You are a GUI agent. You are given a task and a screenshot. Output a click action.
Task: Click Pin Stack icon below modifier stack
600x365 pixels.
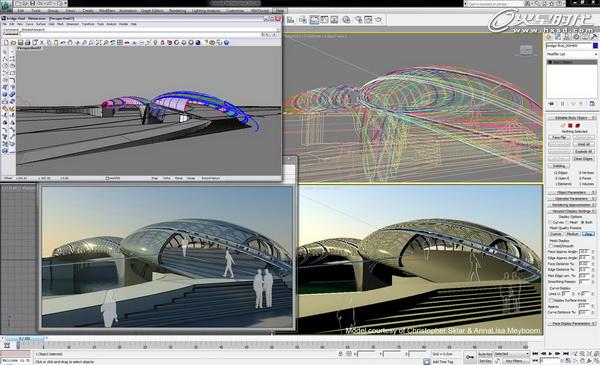(x=551, y=104)
